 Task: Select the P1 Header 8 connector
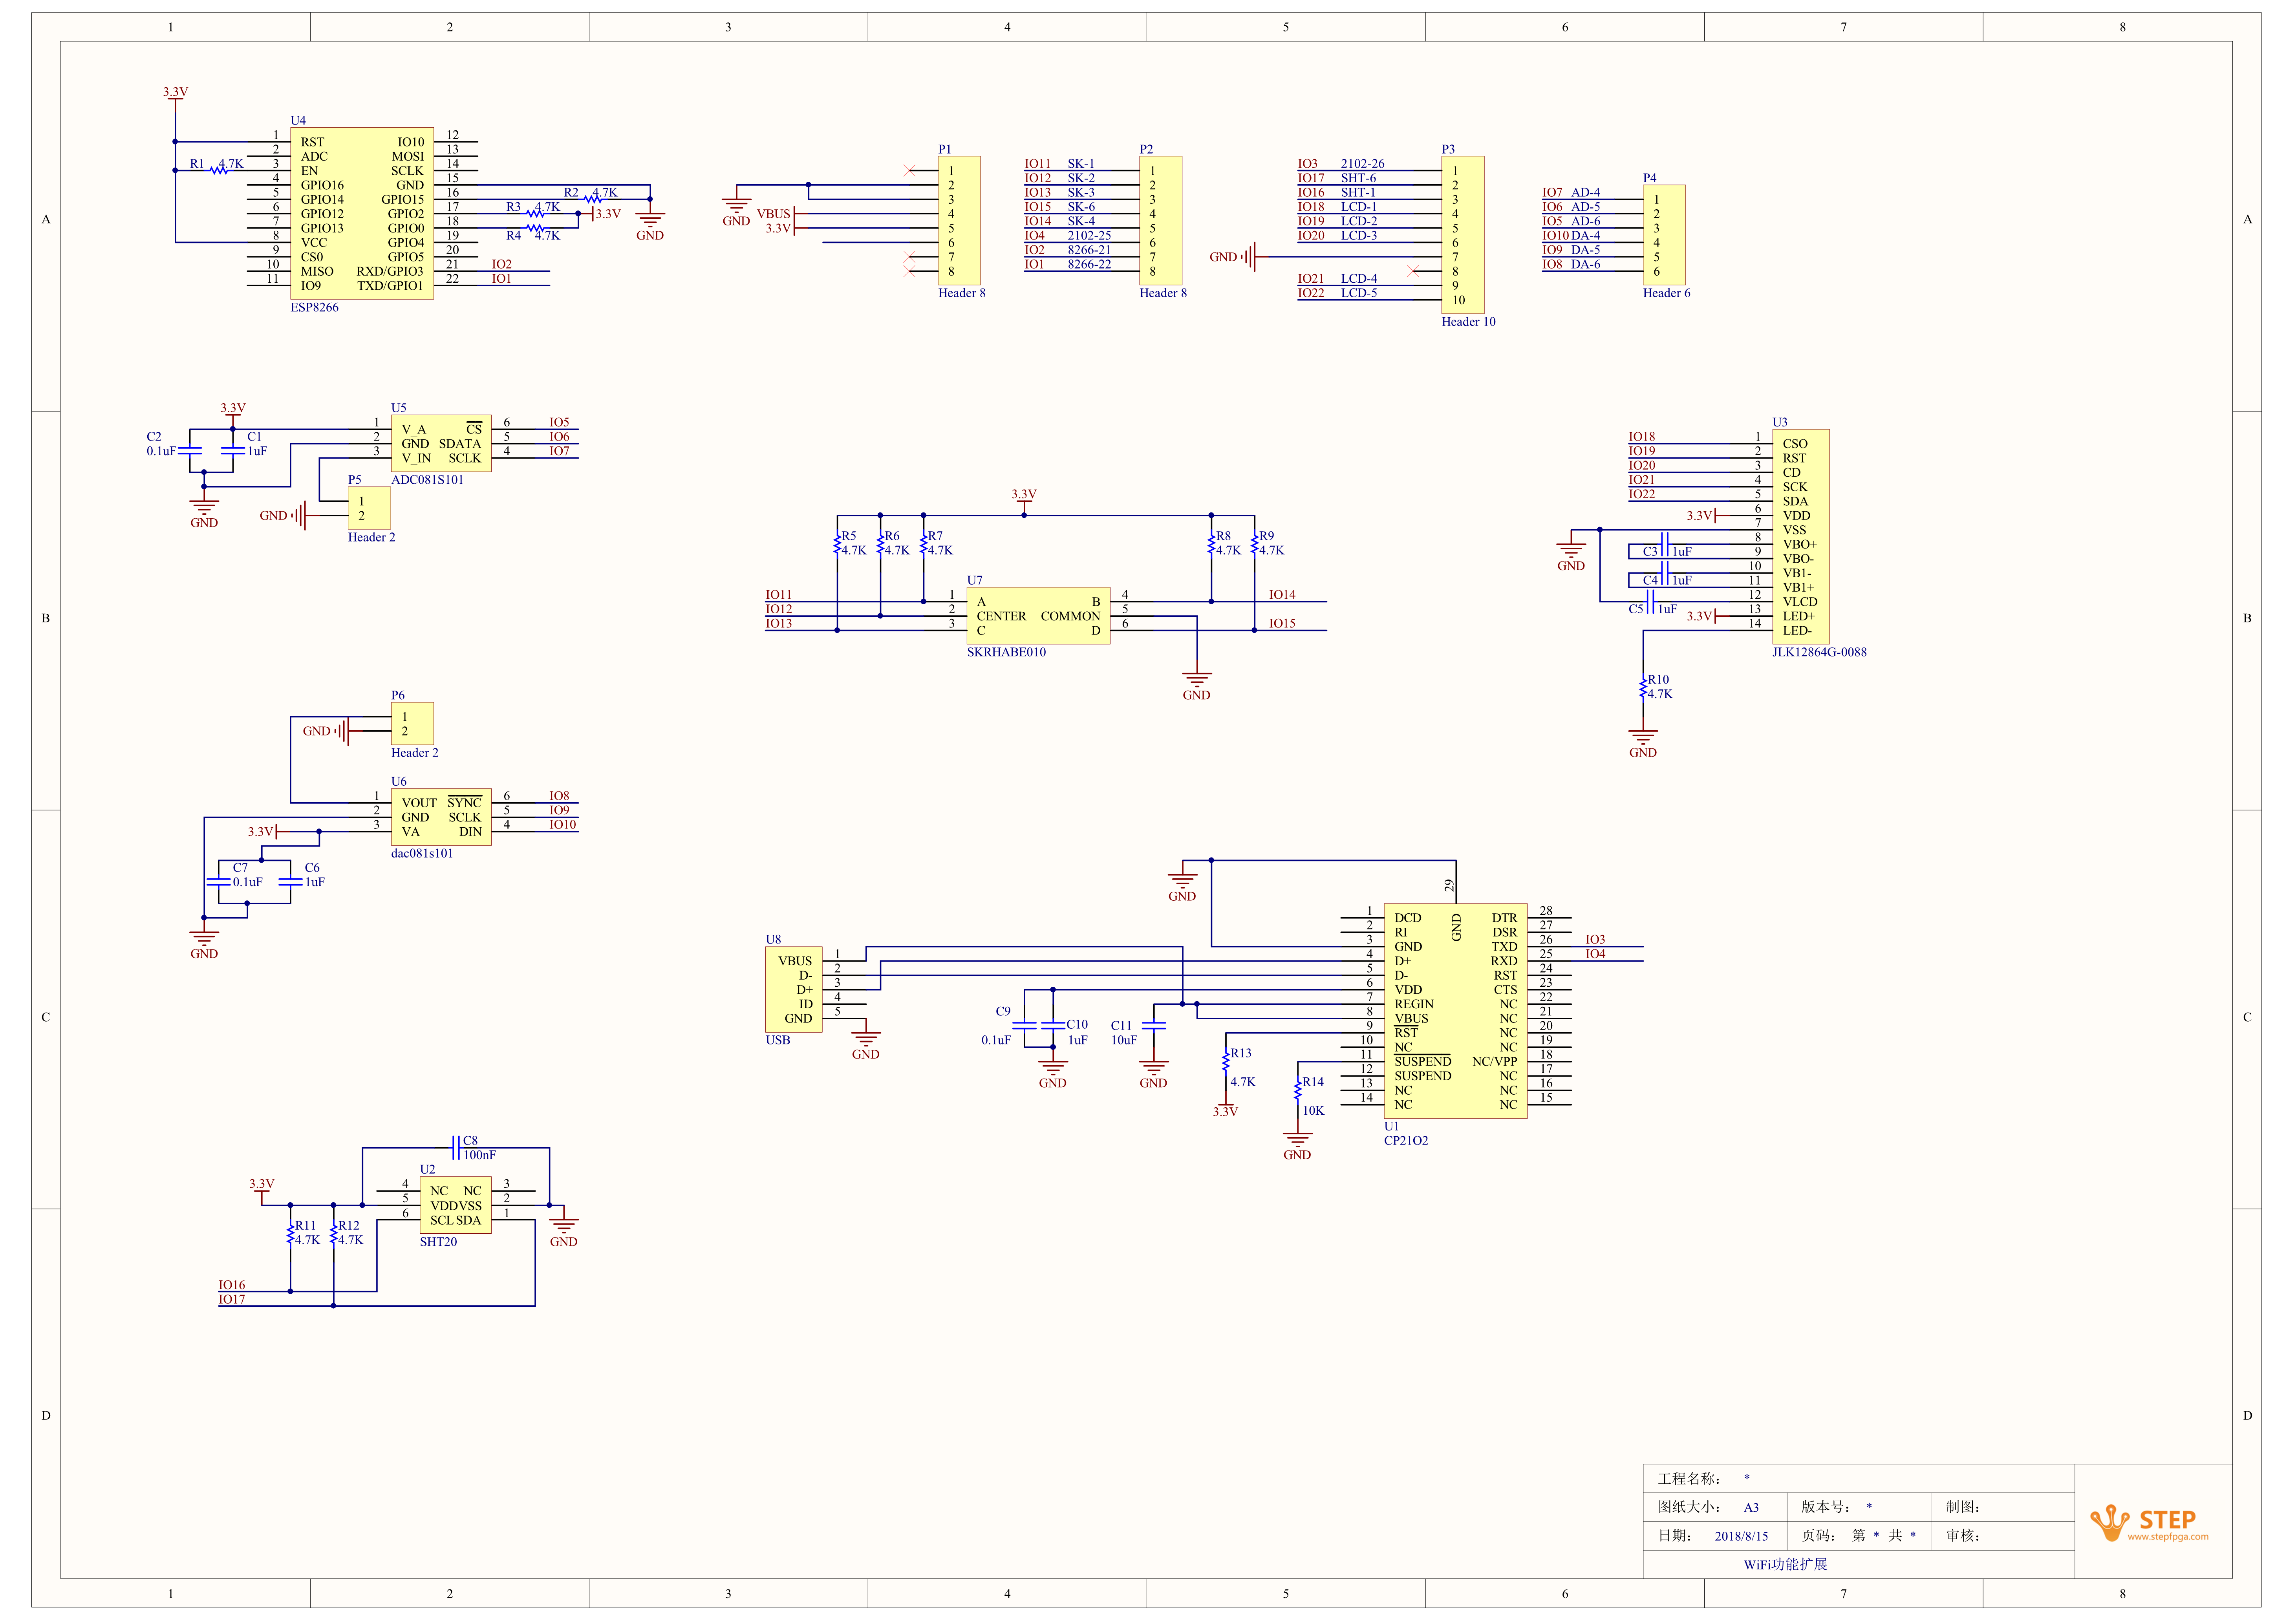point(958,220)
